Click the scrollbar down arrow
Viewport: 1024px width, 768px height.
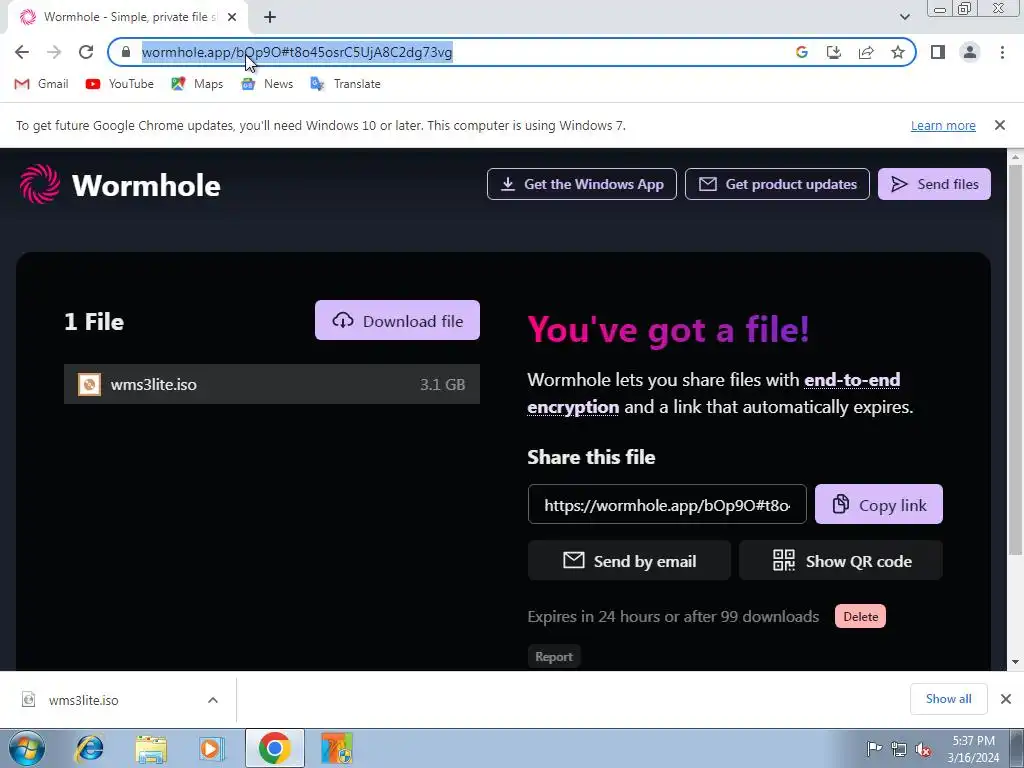(x=1015, y=662)
